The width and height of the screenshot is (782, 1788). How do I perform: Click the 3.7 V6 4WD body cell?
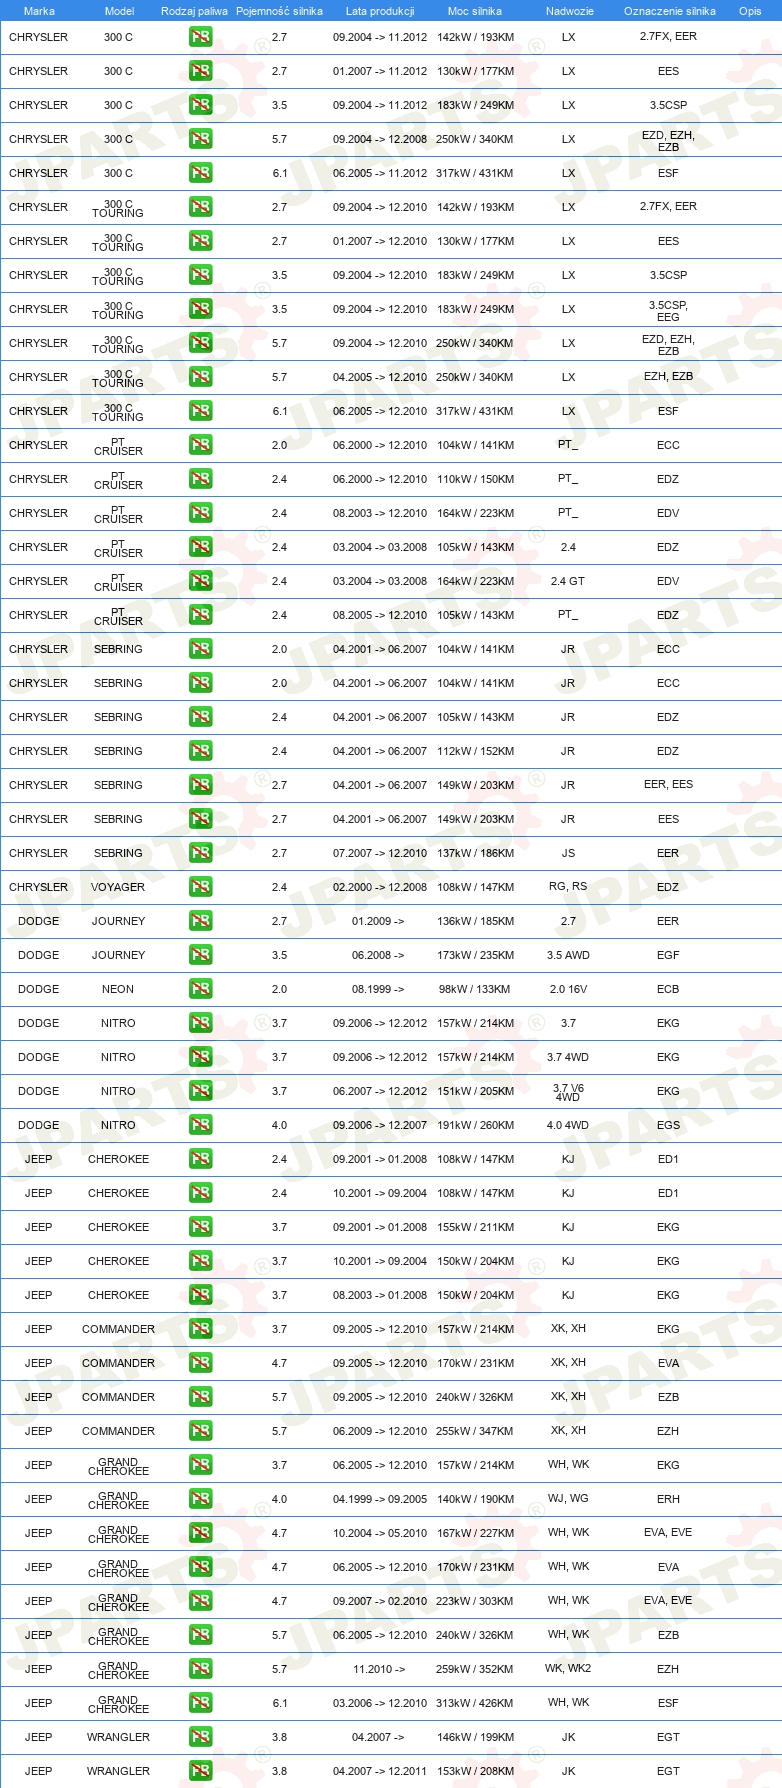(568, 1092)
